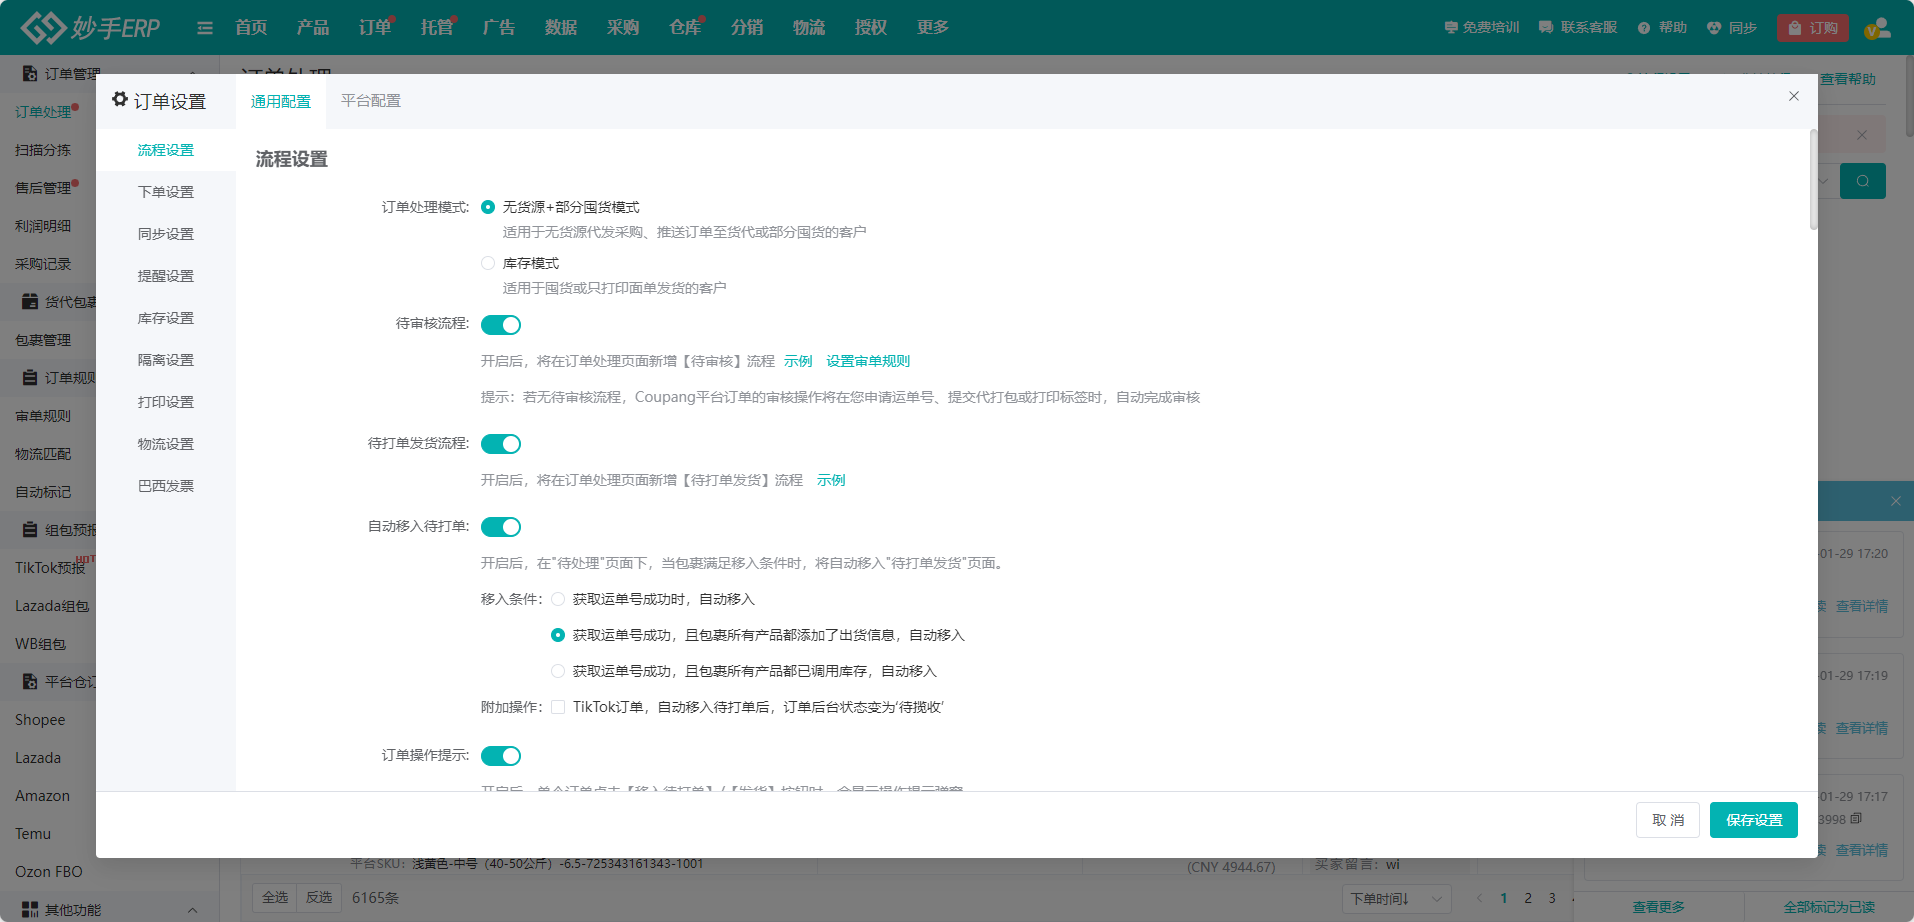Click the 全选 button below the dialog

pos(275,898)
